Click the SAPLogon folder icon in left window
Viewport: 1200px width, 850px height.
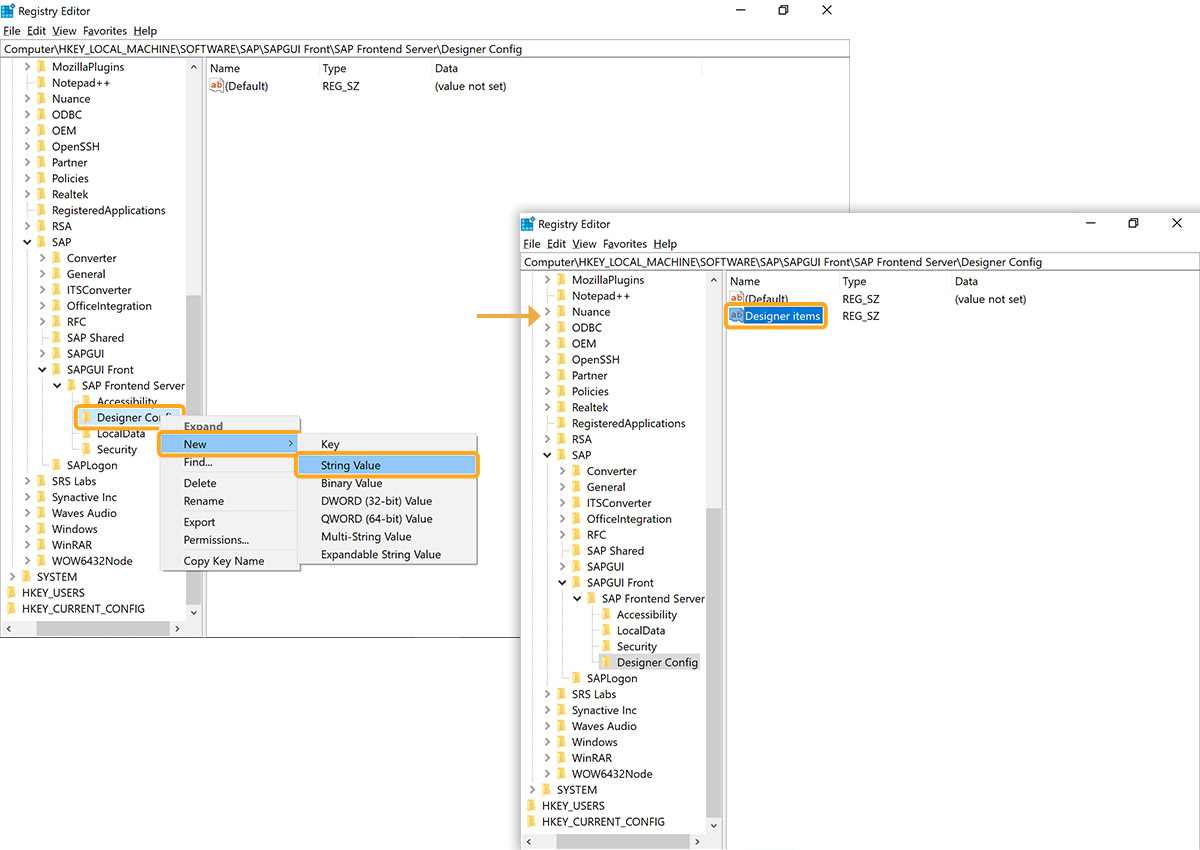click(57, 466)
